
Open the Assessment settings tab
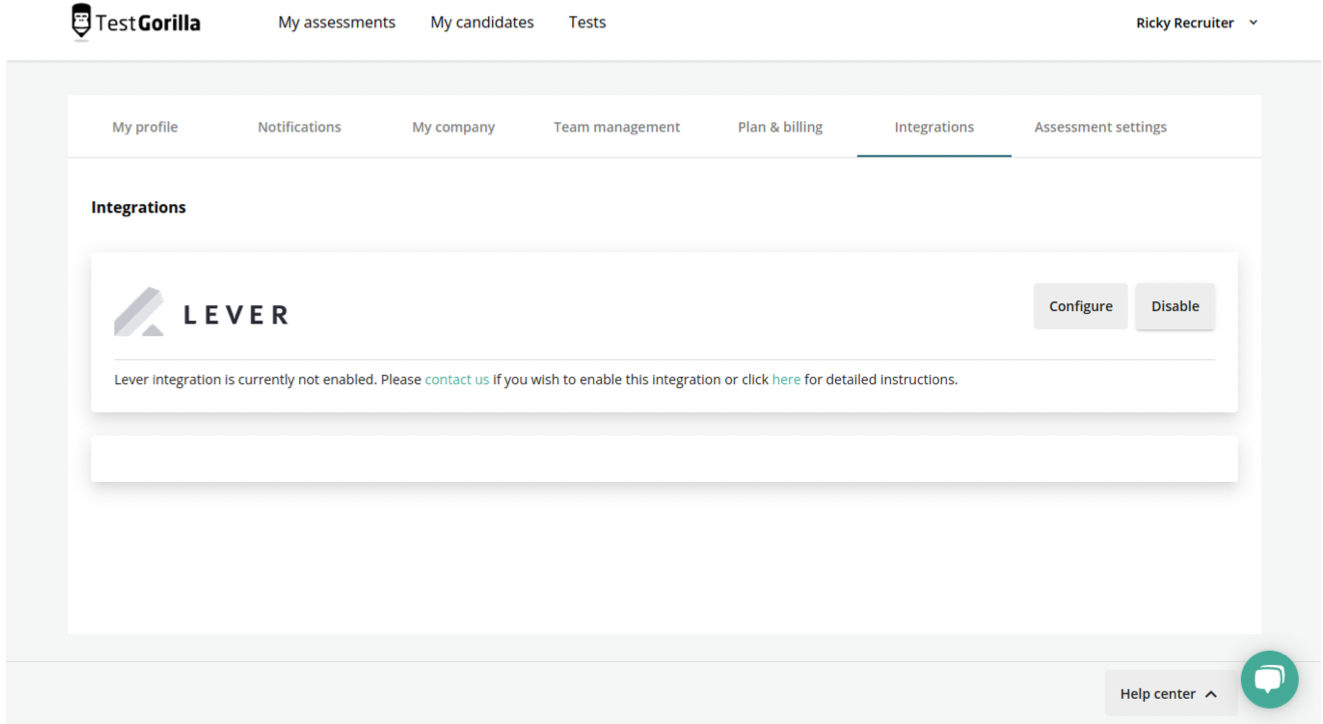(1100, 126)
